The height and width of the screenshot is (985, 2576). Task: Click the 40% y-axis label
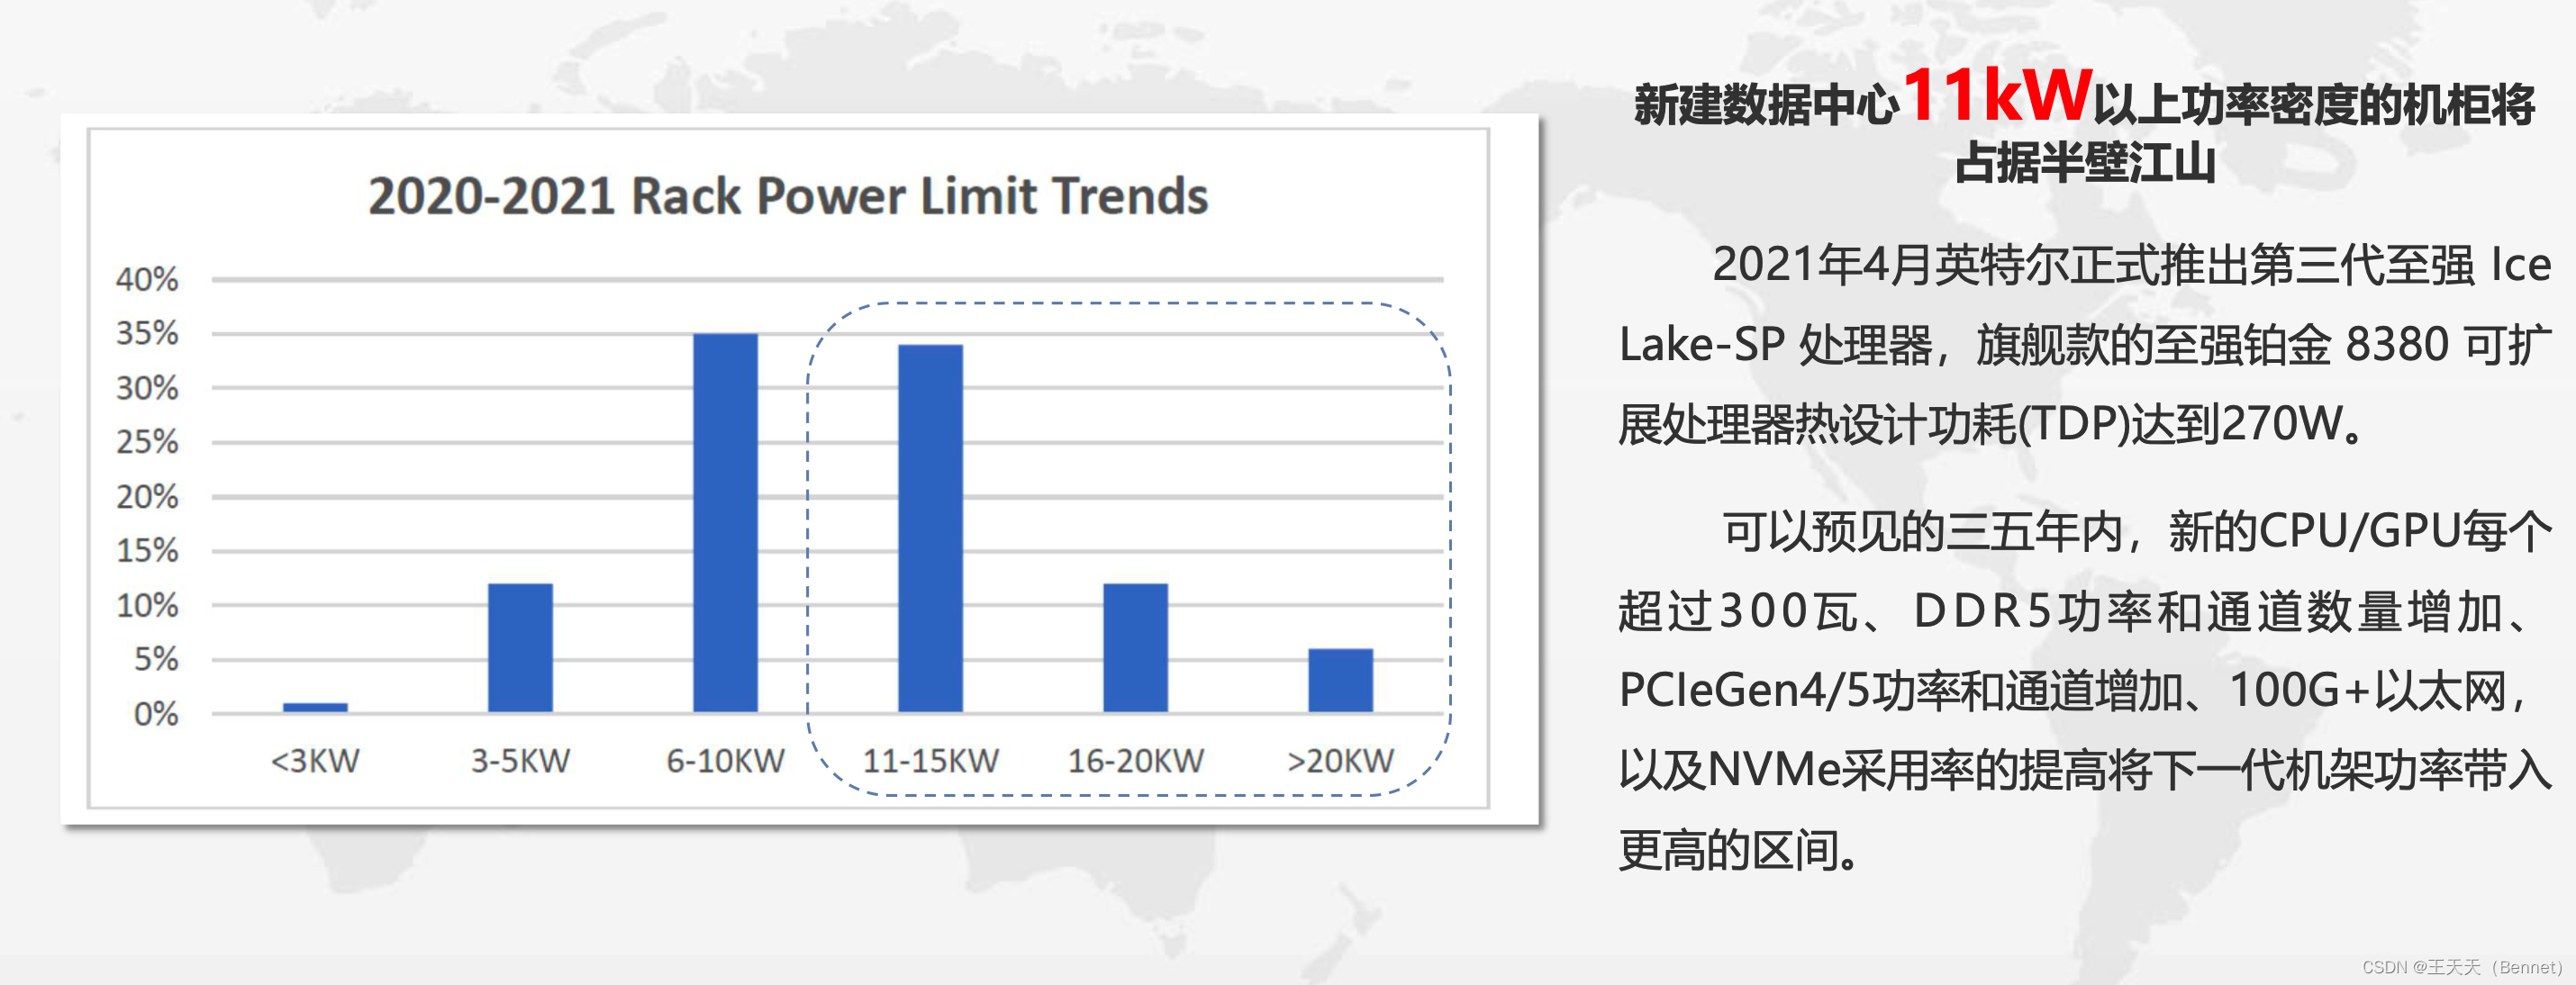pos(147,279)
